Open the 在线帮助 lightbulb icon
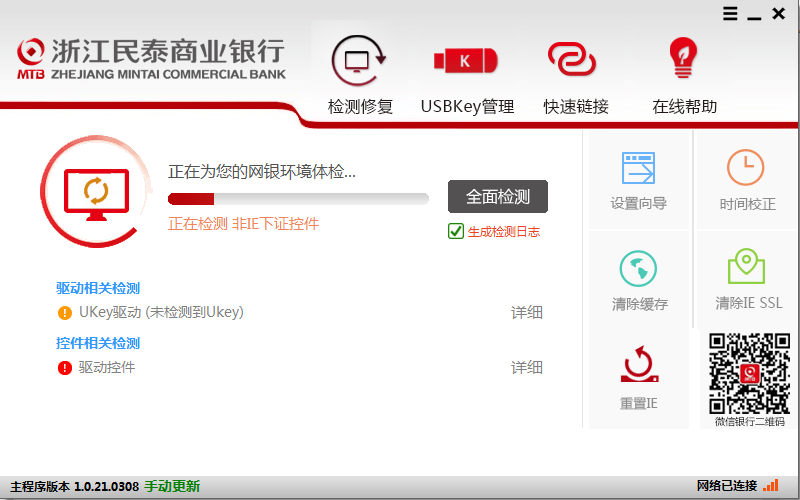Viewport: 800px width, 500px height. pos(683,58)
